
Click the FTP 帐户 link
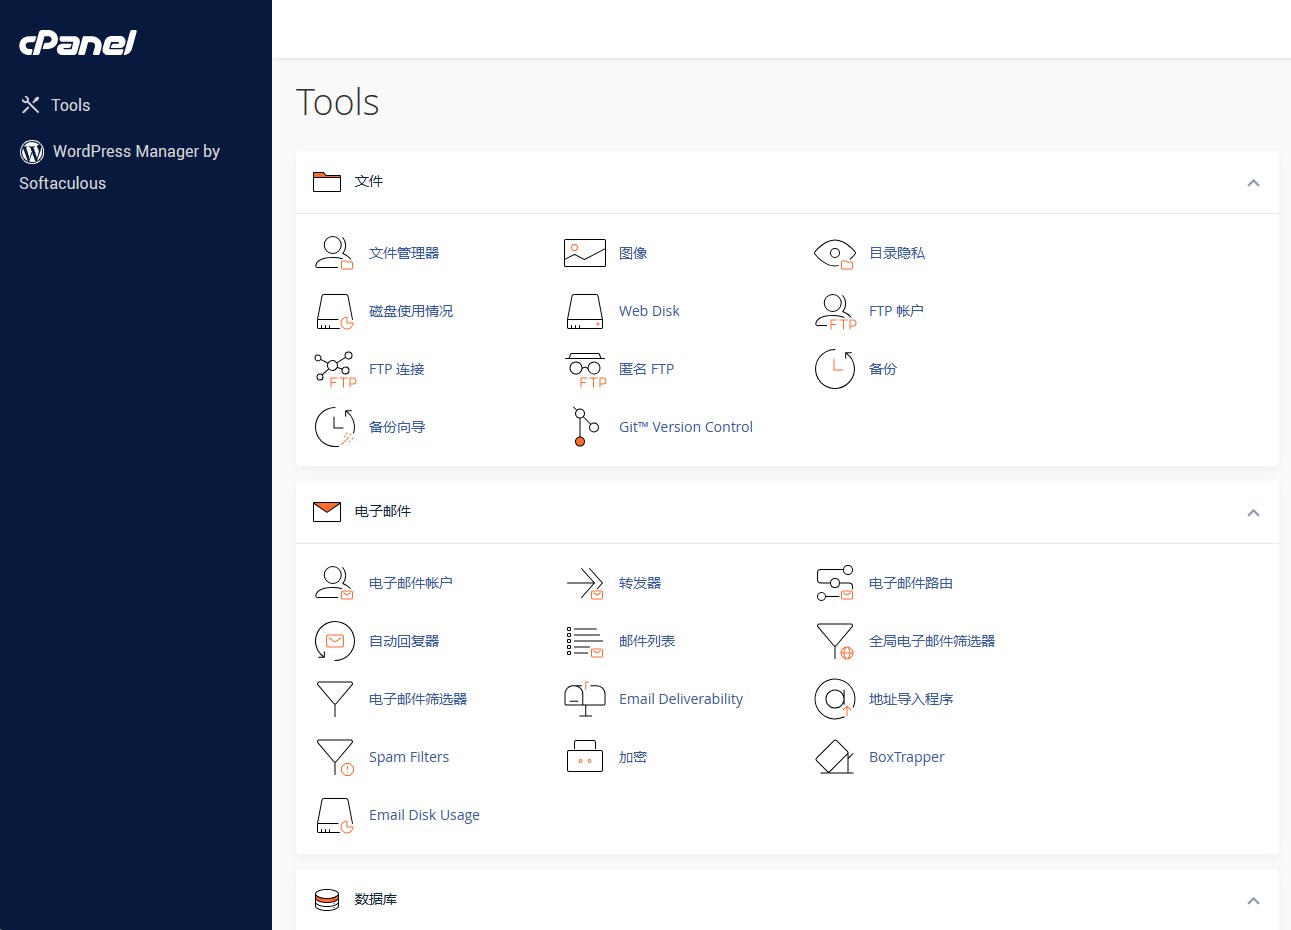896,311
